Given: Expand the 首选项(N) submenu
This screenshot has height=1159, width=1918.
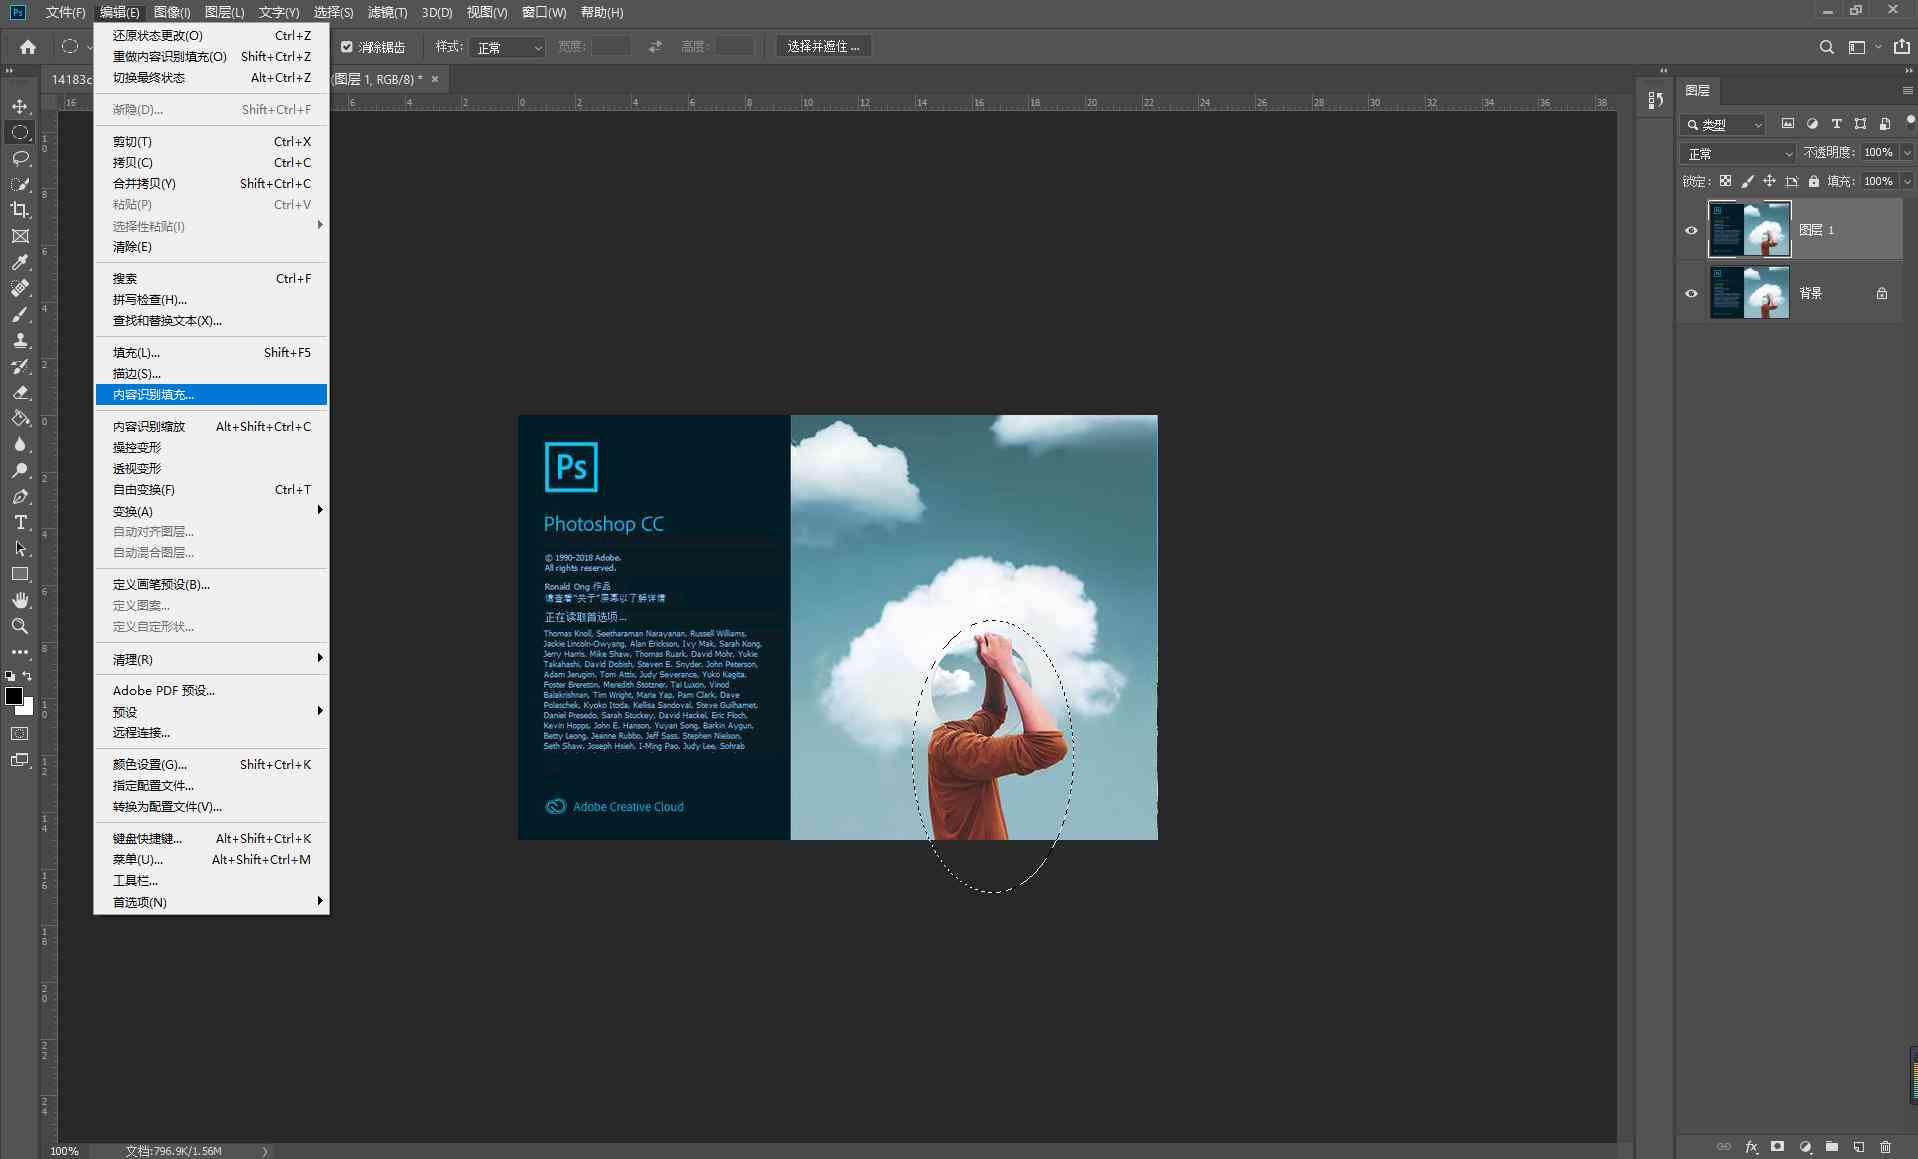Looking at the screenshot, I should pyautogui.click(x=212, y=902).
